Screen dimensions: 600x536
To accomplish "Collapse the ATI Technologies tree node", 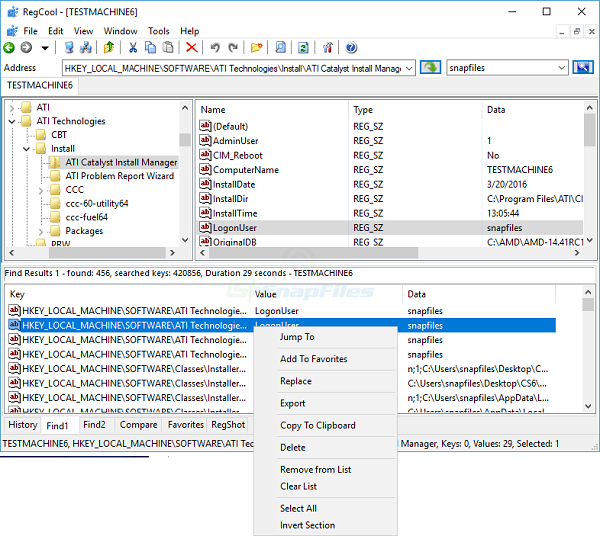I will (13, 121).
